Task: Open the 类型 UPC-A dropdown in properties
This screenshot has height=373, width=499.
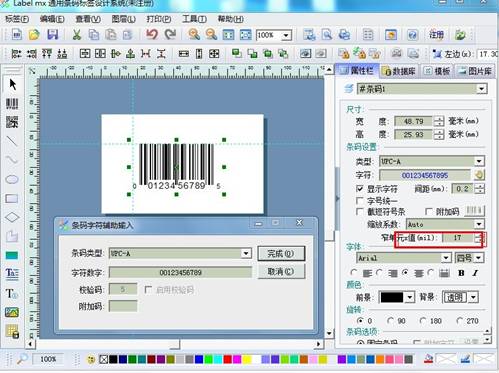Action: 479,162
